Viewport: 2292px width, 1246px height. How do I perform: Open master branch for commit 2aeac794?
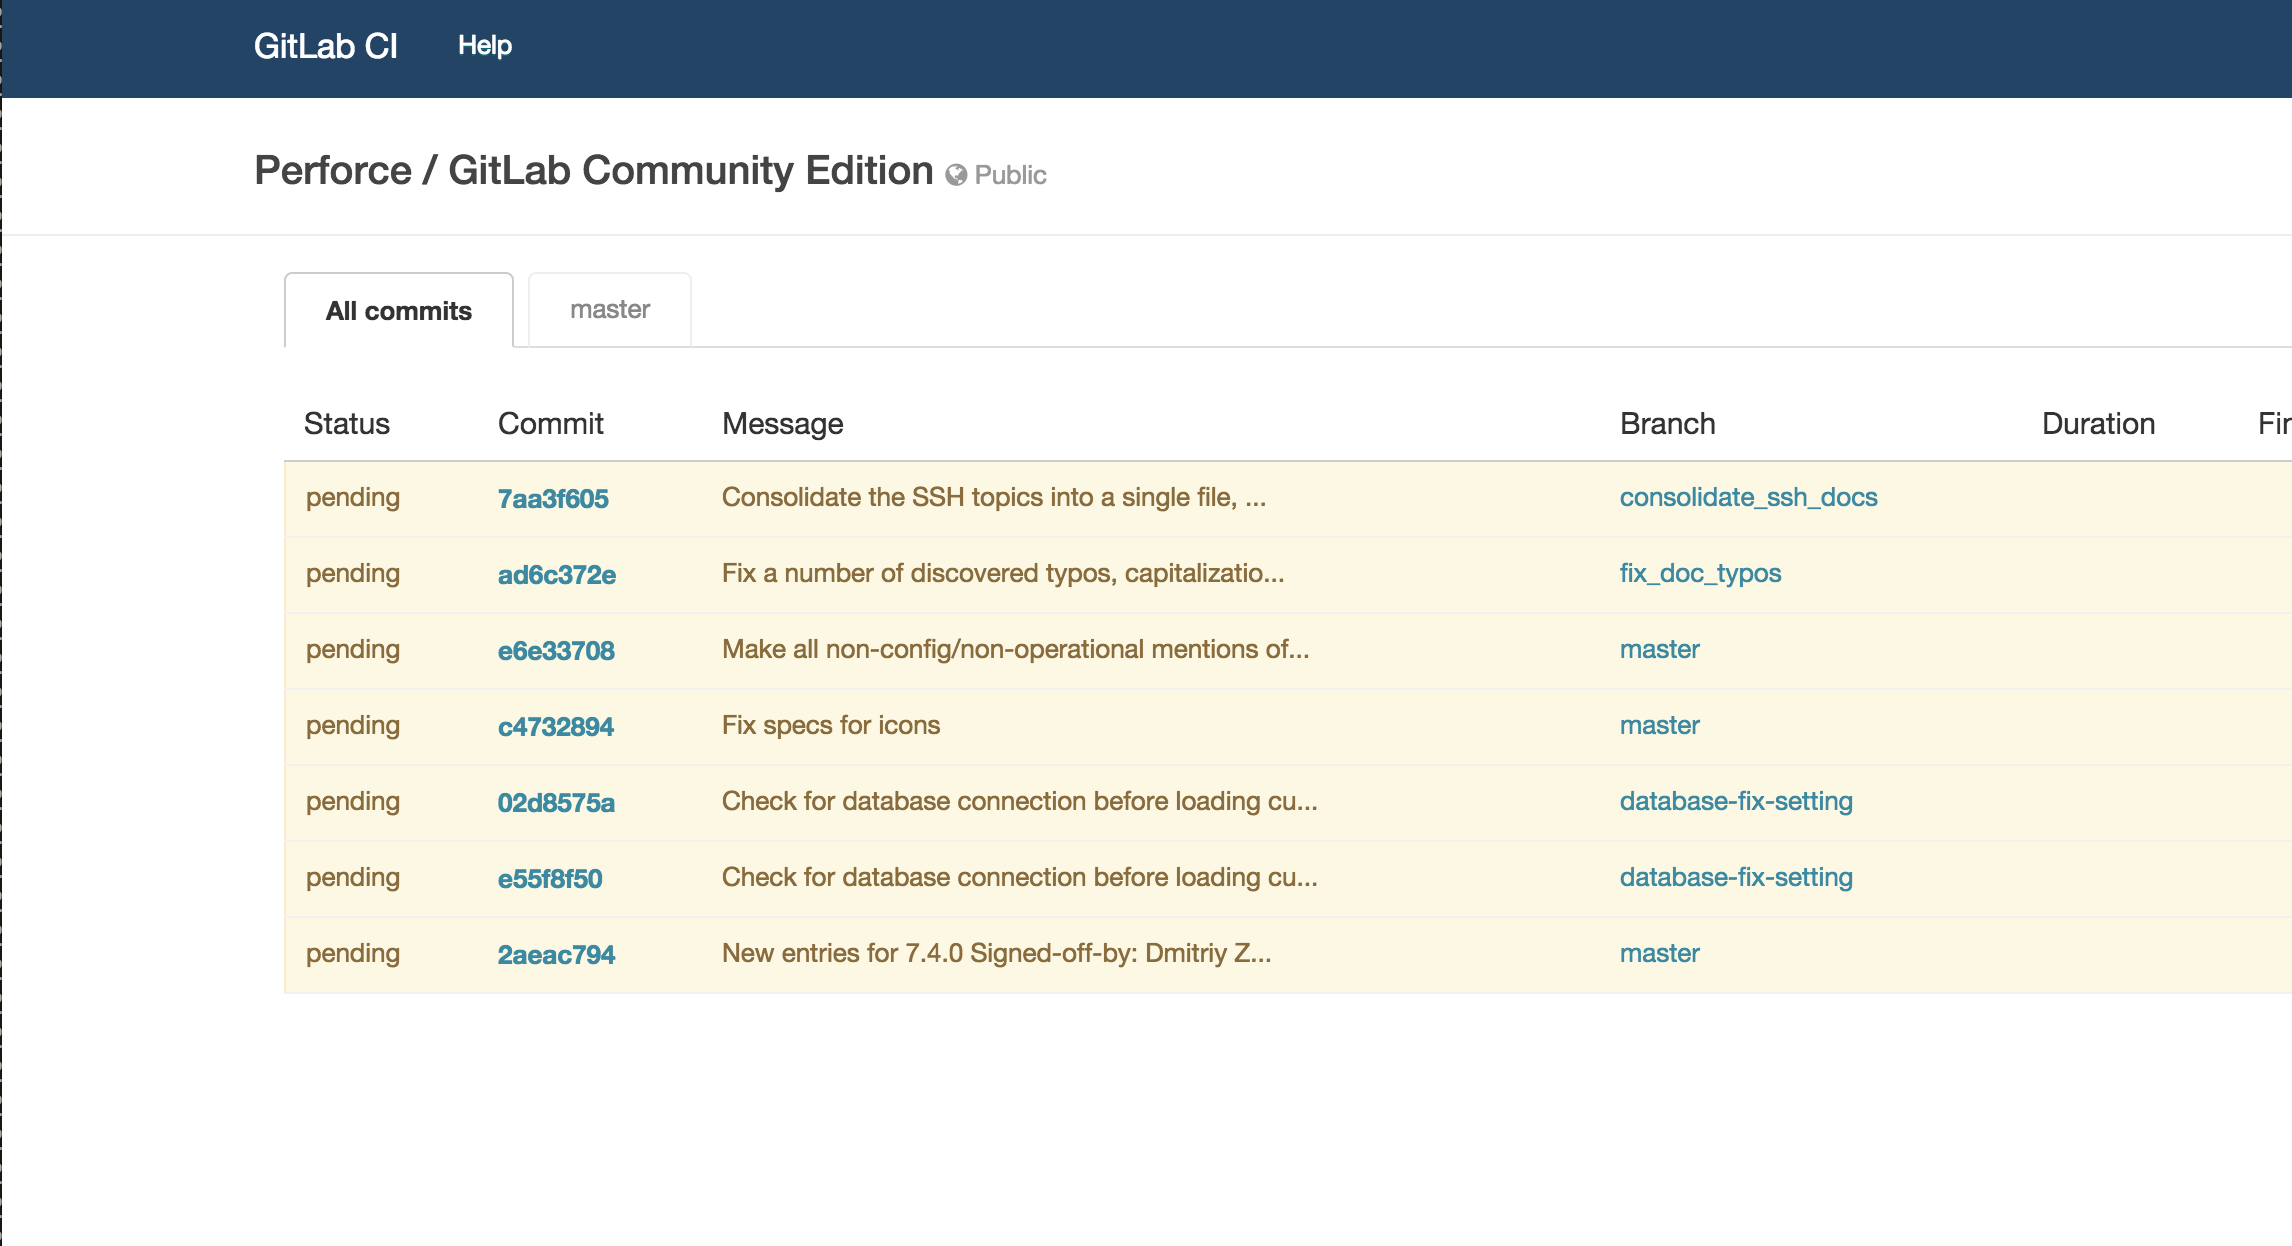point(1660,953)
